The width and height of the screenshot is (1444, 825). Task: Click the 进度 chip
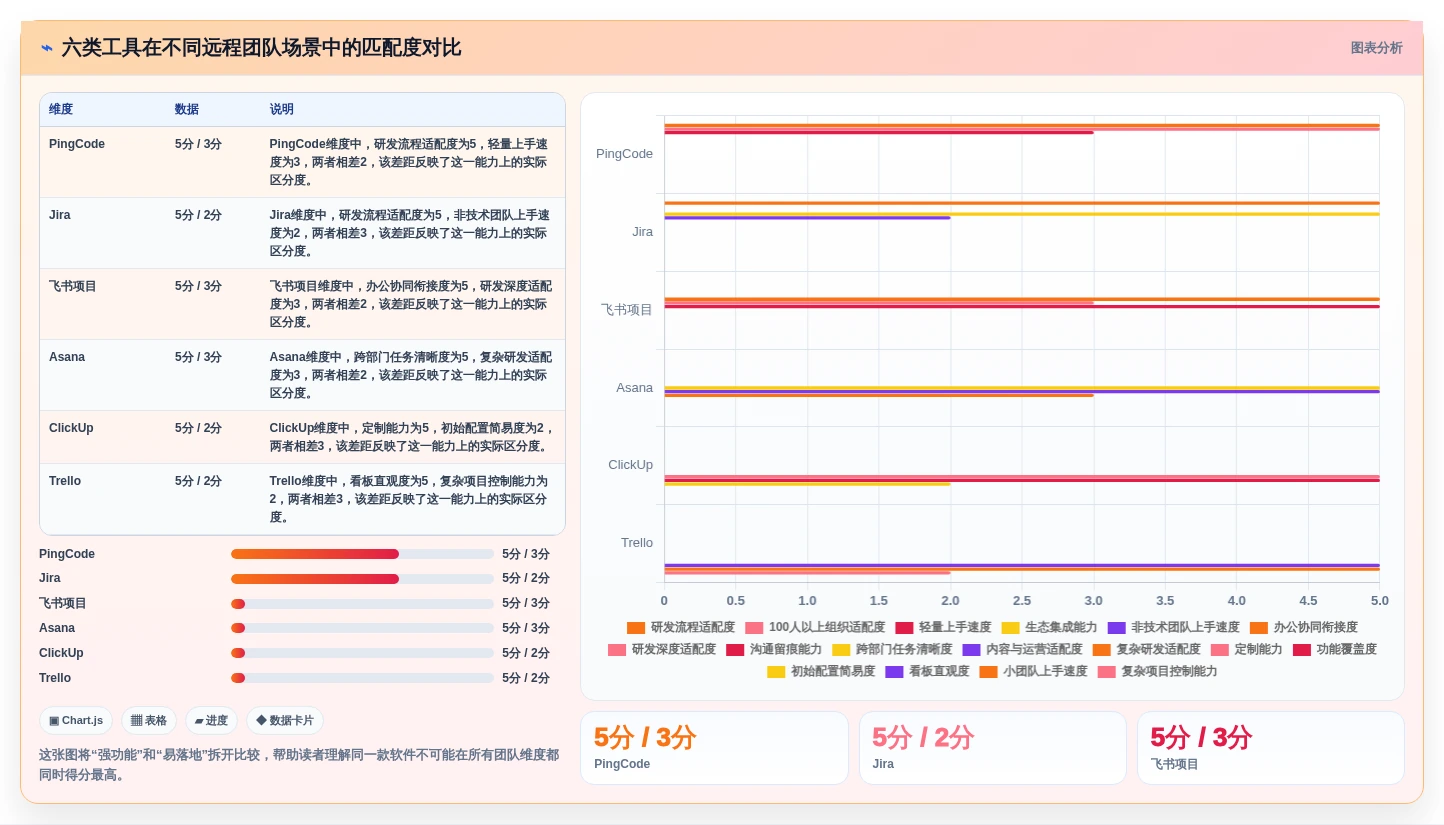(x=211, y=720)
